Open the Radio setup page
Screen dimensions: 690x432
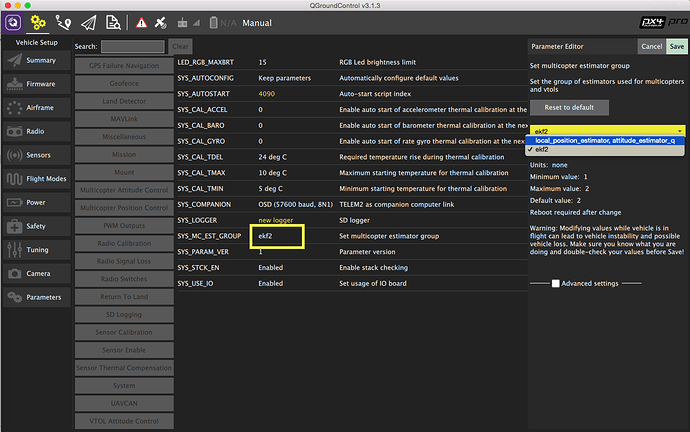(37, 132)
